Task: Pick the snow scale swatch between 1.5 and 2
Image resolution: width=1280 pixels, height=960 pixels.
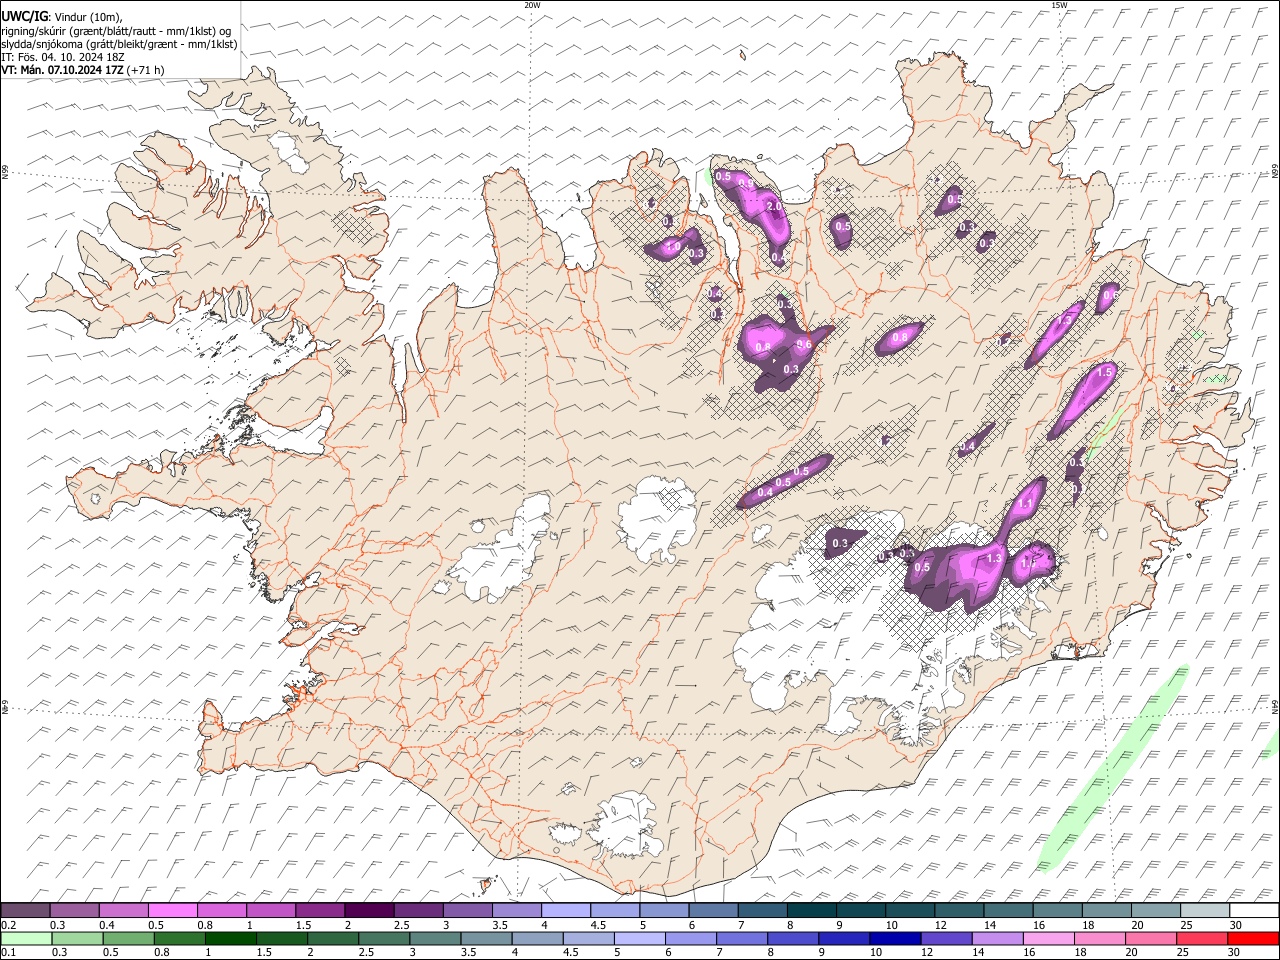Action: (x=320, y=911)
